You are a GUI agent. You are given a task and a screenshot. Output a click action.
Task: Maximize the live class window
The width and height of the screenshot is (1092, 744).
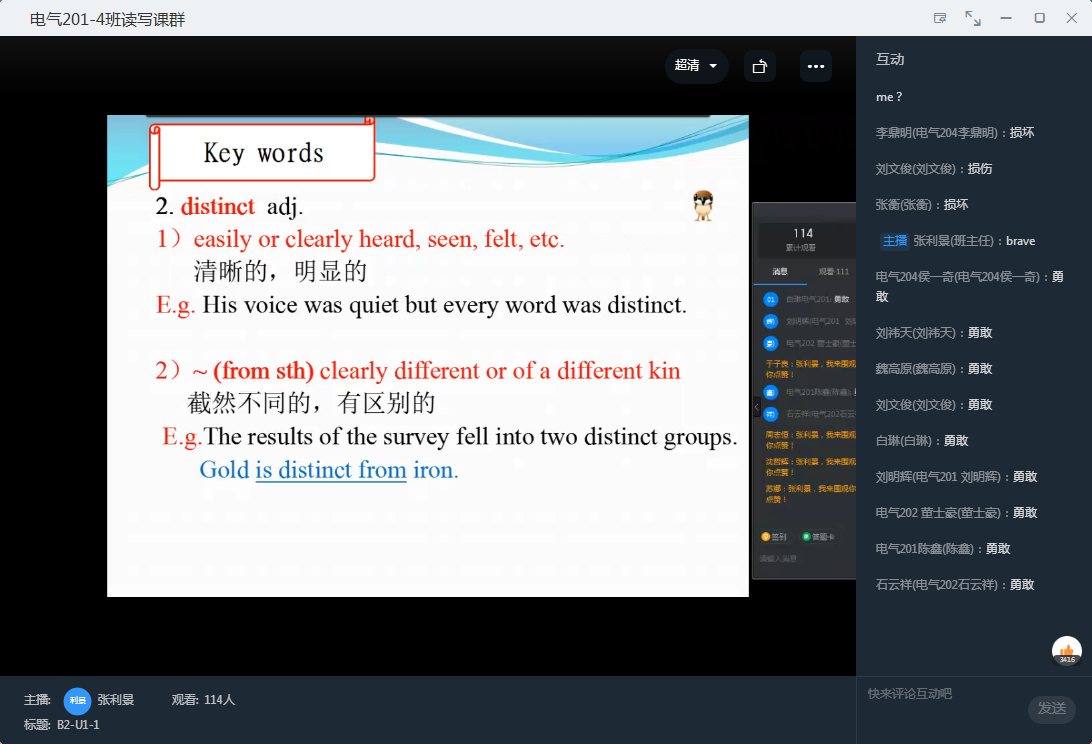(x=1039, y=18)
